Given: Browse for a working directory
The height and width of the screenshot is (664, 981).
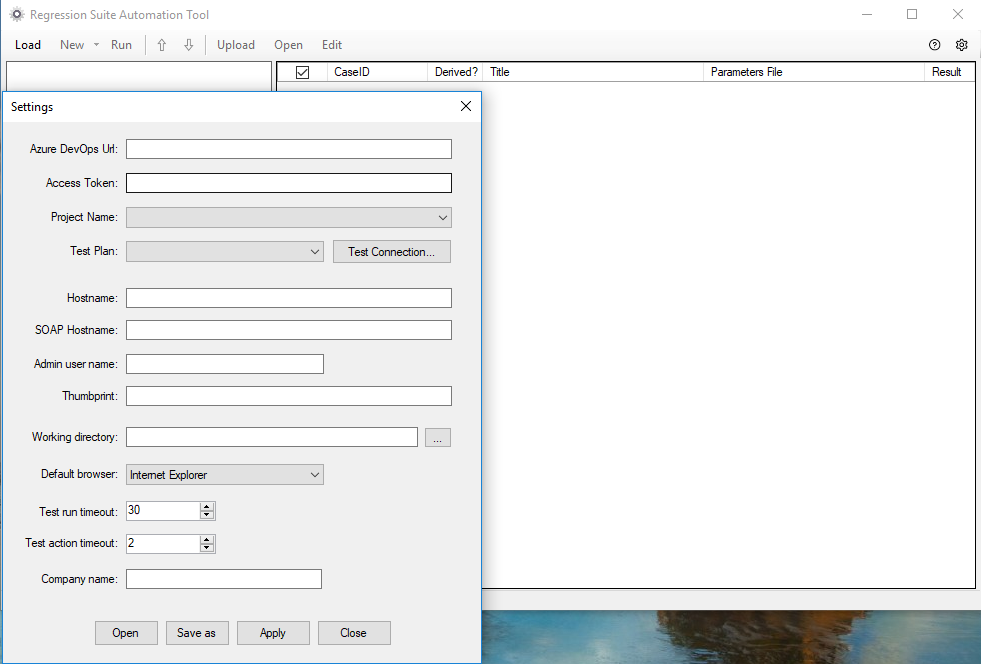Looking at the screenshot, I should [437, 437].
